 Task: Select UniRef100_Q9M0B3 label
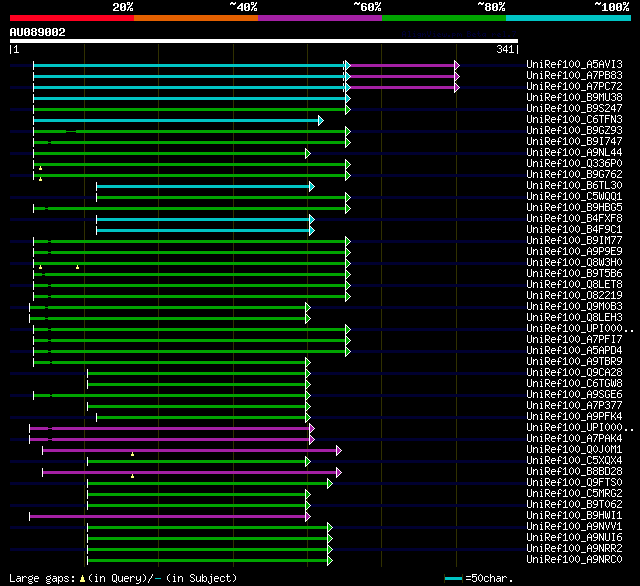pyautogui.click(x=574, y=307)
